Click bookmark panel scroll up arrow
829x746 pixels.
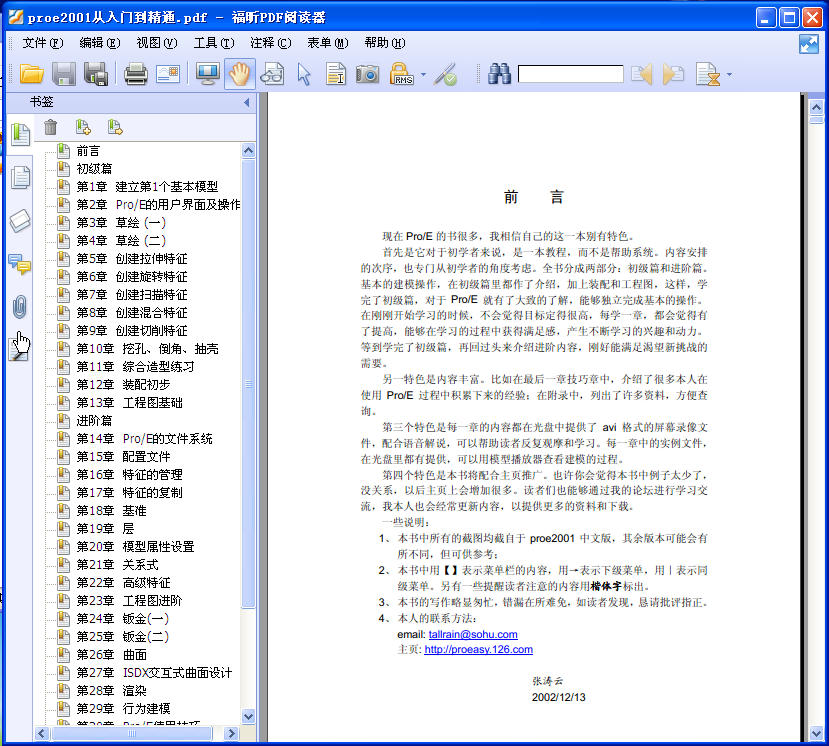(x=248, y=151)
